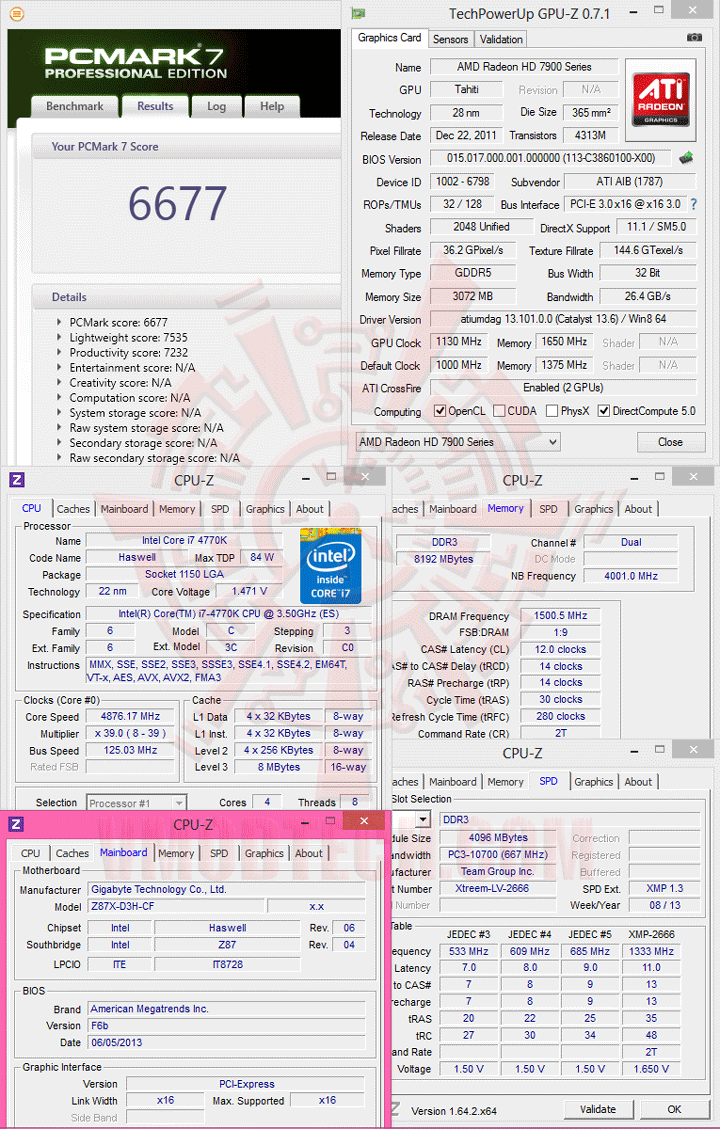The image size is (720, 1129).
Task: Click the CPU-Z OK button
Action: point(674,1110)
